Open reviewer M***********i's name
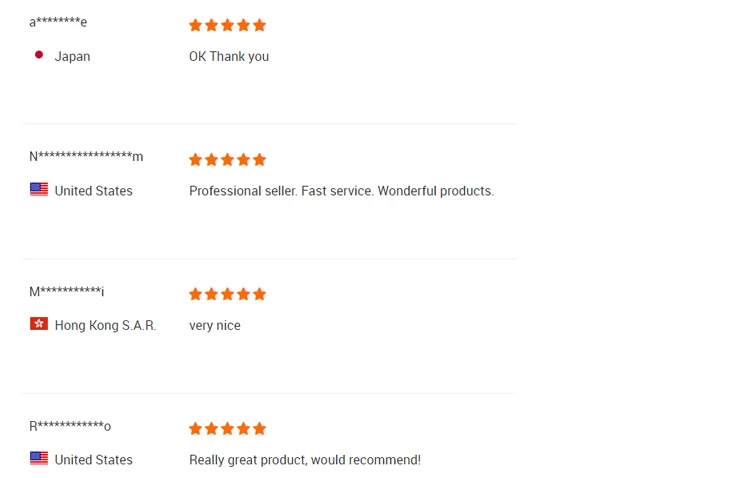 tap(66, 291)
